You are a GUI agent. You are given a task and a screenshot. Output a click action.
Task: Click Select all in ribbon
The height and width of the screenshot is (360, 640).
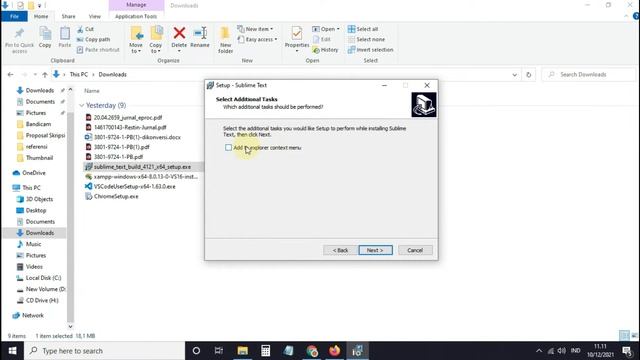[363, 29]
